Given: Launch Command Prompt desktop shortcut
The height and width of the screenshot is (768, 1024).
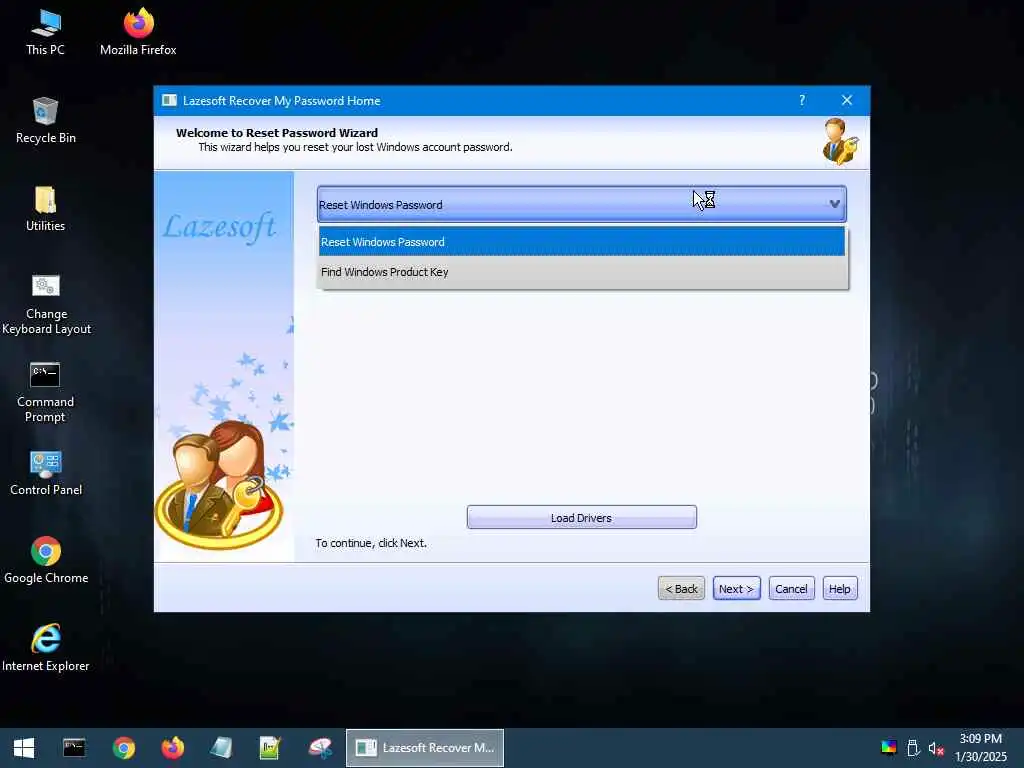Looking at the screenshot, I should pyautogui.click(x=45, y=392).
